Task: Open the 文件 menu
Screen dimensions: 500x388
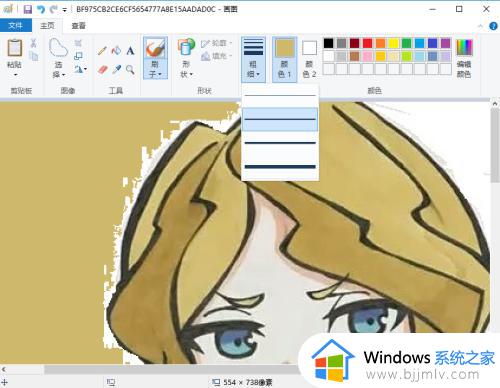Action: pyautogui.click(x=16, y=25)
